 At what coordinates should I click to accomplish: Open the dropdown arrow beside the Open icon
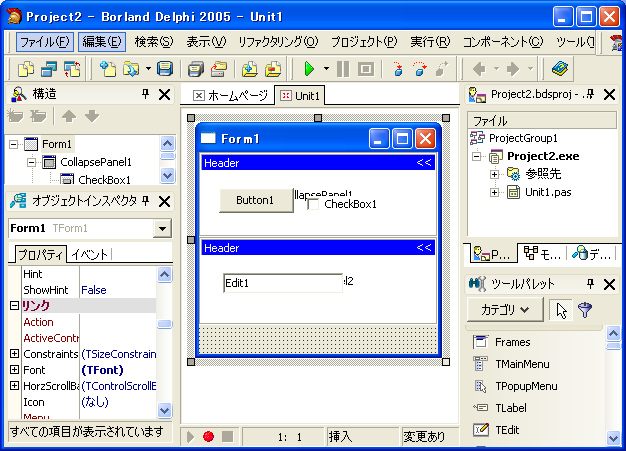point(148,69)
